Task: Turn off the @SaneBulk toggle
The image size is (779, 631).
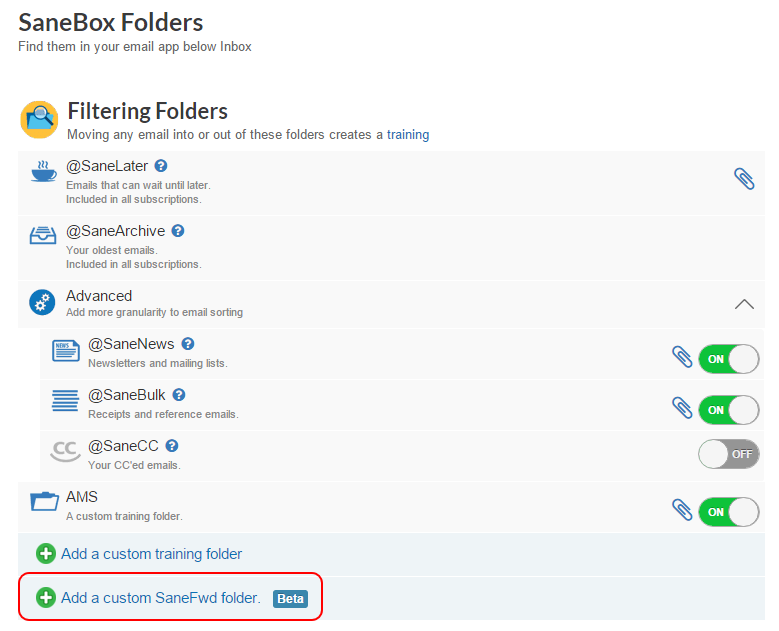Action: tap(728, 410)
